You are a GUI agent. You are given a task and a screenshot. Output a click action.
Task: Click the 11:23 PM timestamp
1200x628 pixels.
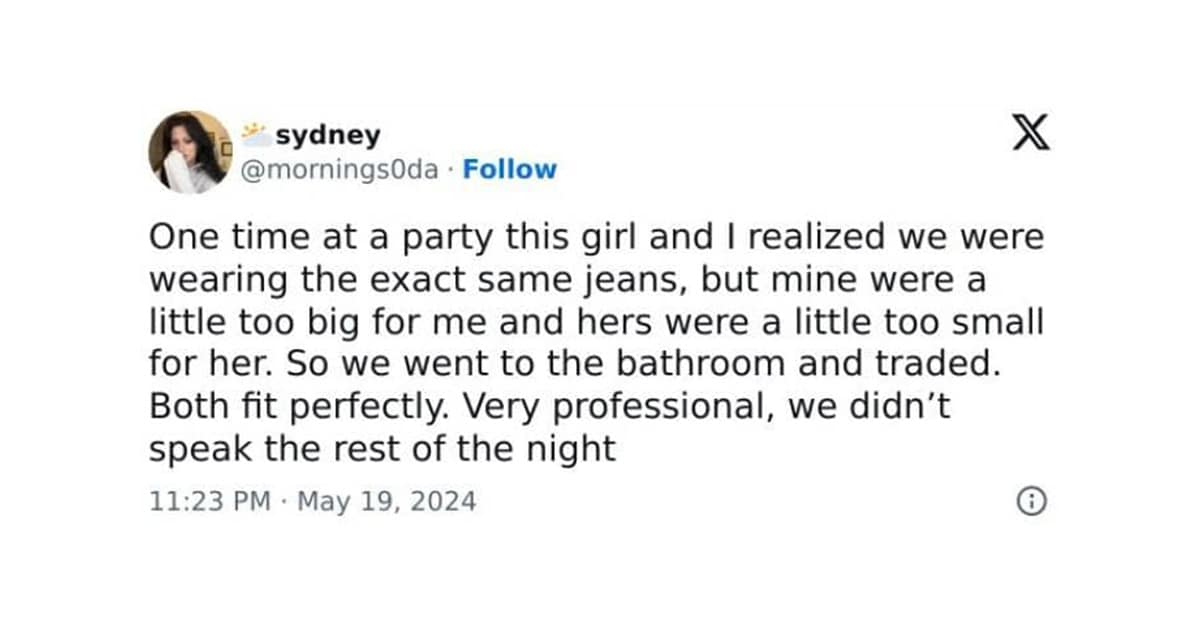click(x=209, y=501)
